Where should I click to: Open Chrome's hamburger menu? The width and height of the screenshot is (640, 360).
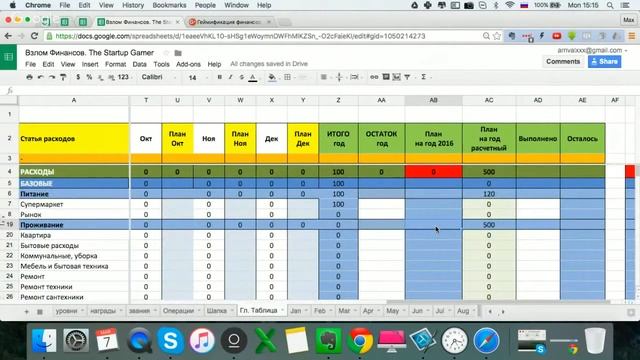tap(631, 36)
